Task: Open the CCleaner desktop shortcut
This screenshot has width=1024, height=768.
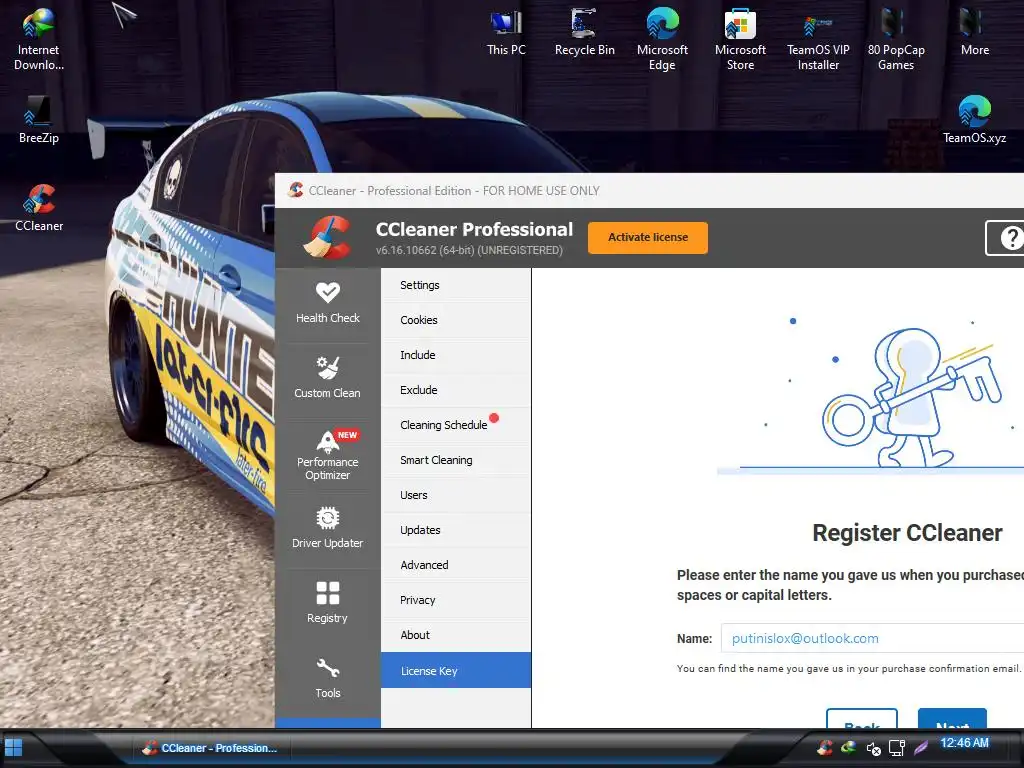Action: 39,208
